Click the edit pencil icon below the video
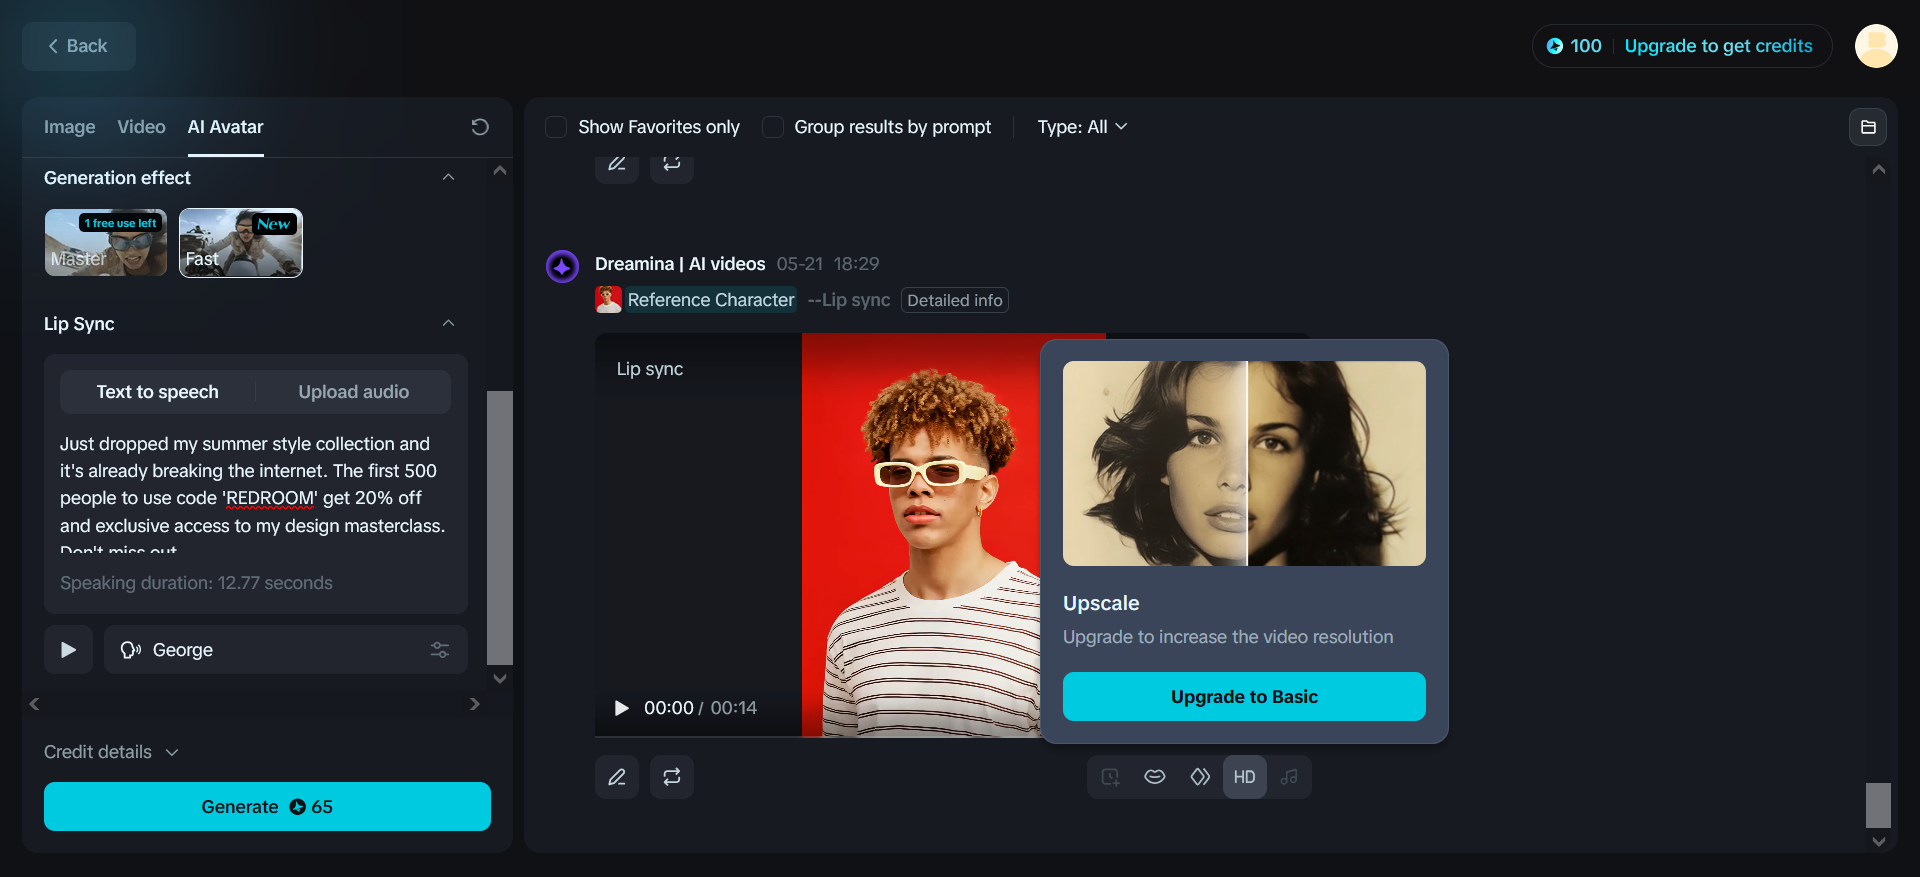1920x877 pixels. tap(617, 777)
